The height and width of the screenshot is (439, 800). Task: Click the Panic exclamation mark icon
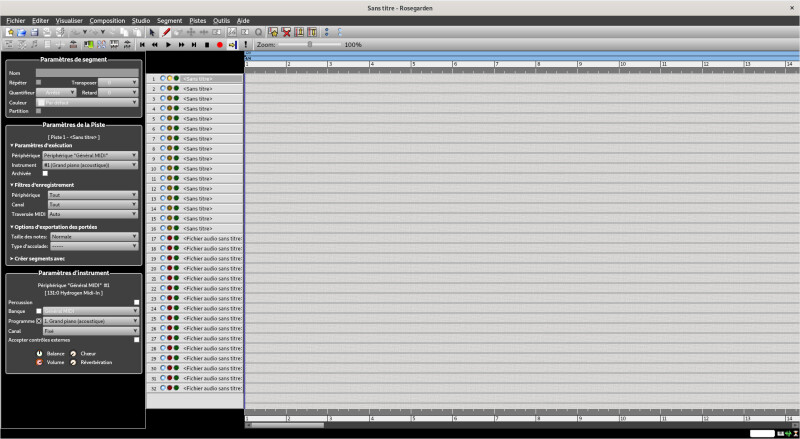click(245, 44)
